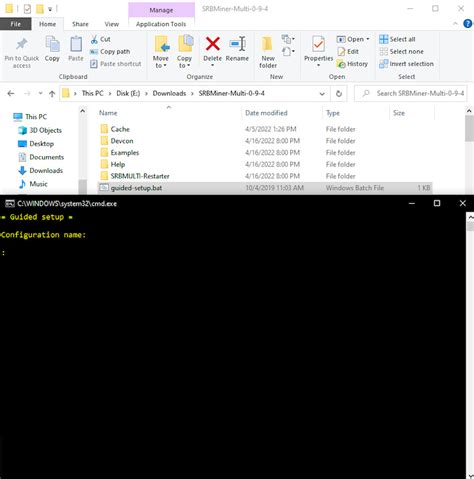Open recent locations dropdown
Viewport: 474px width, 479px height.
[40, 94]
